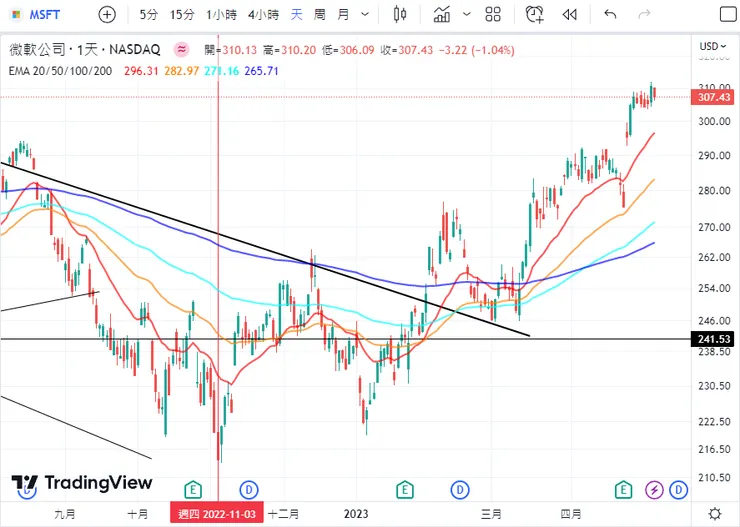
Task: Expand the interval list dropdown arrow
Action: tap(365, 15)
